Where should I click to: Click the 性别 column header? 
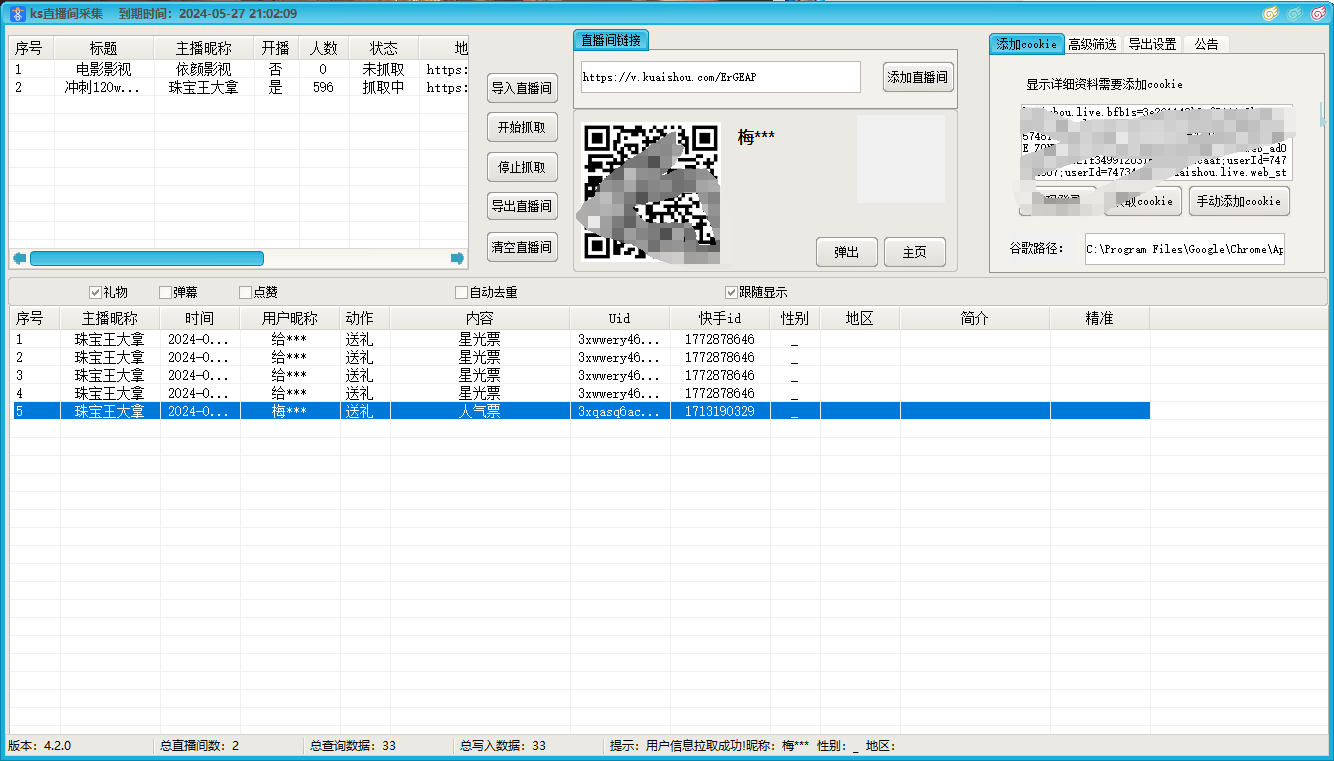[795, 318]
